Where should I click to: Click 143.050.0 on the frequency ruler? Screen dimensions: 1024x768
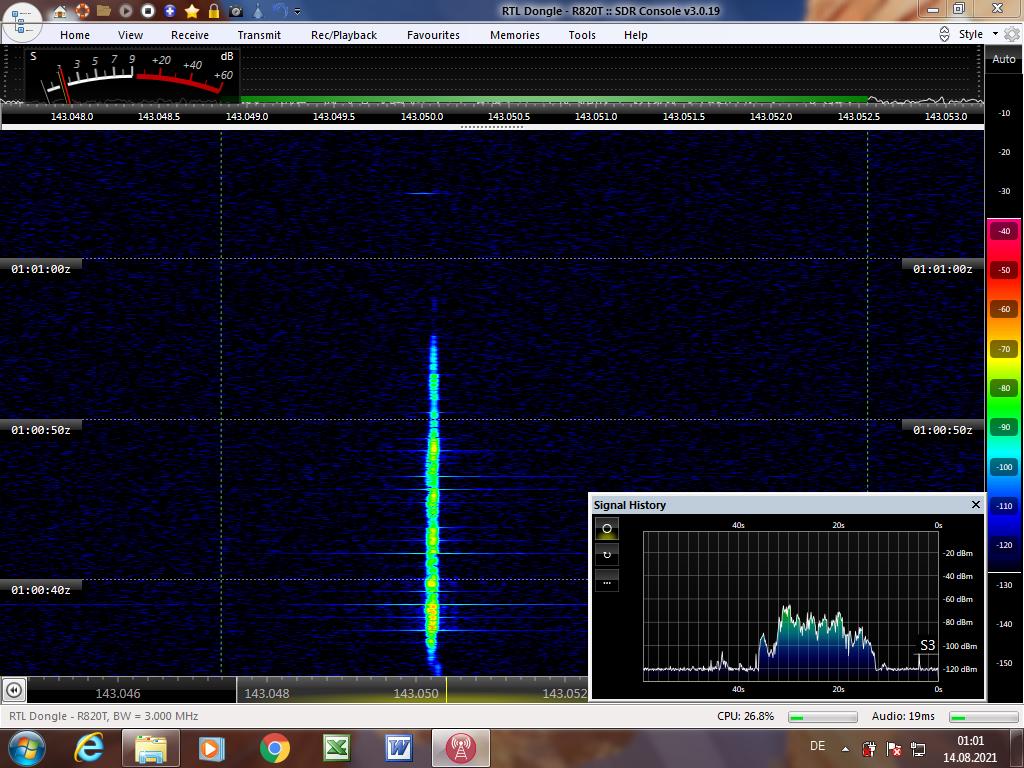(422, 116)
